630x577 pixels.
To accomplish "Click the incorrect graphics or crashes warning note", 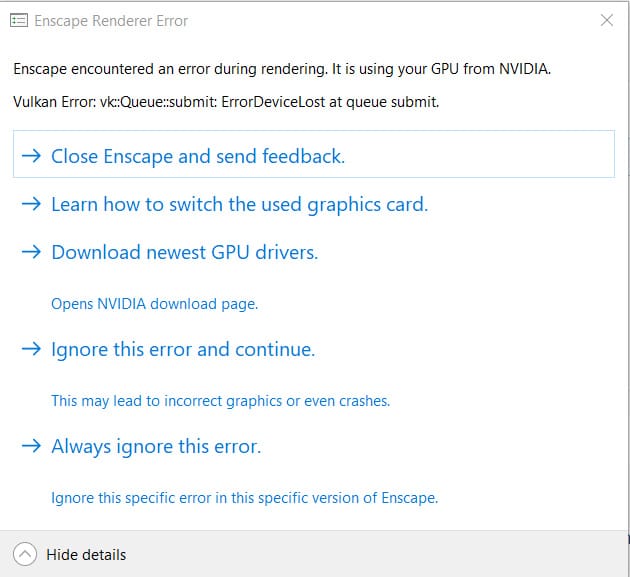I will click(220, 400).
